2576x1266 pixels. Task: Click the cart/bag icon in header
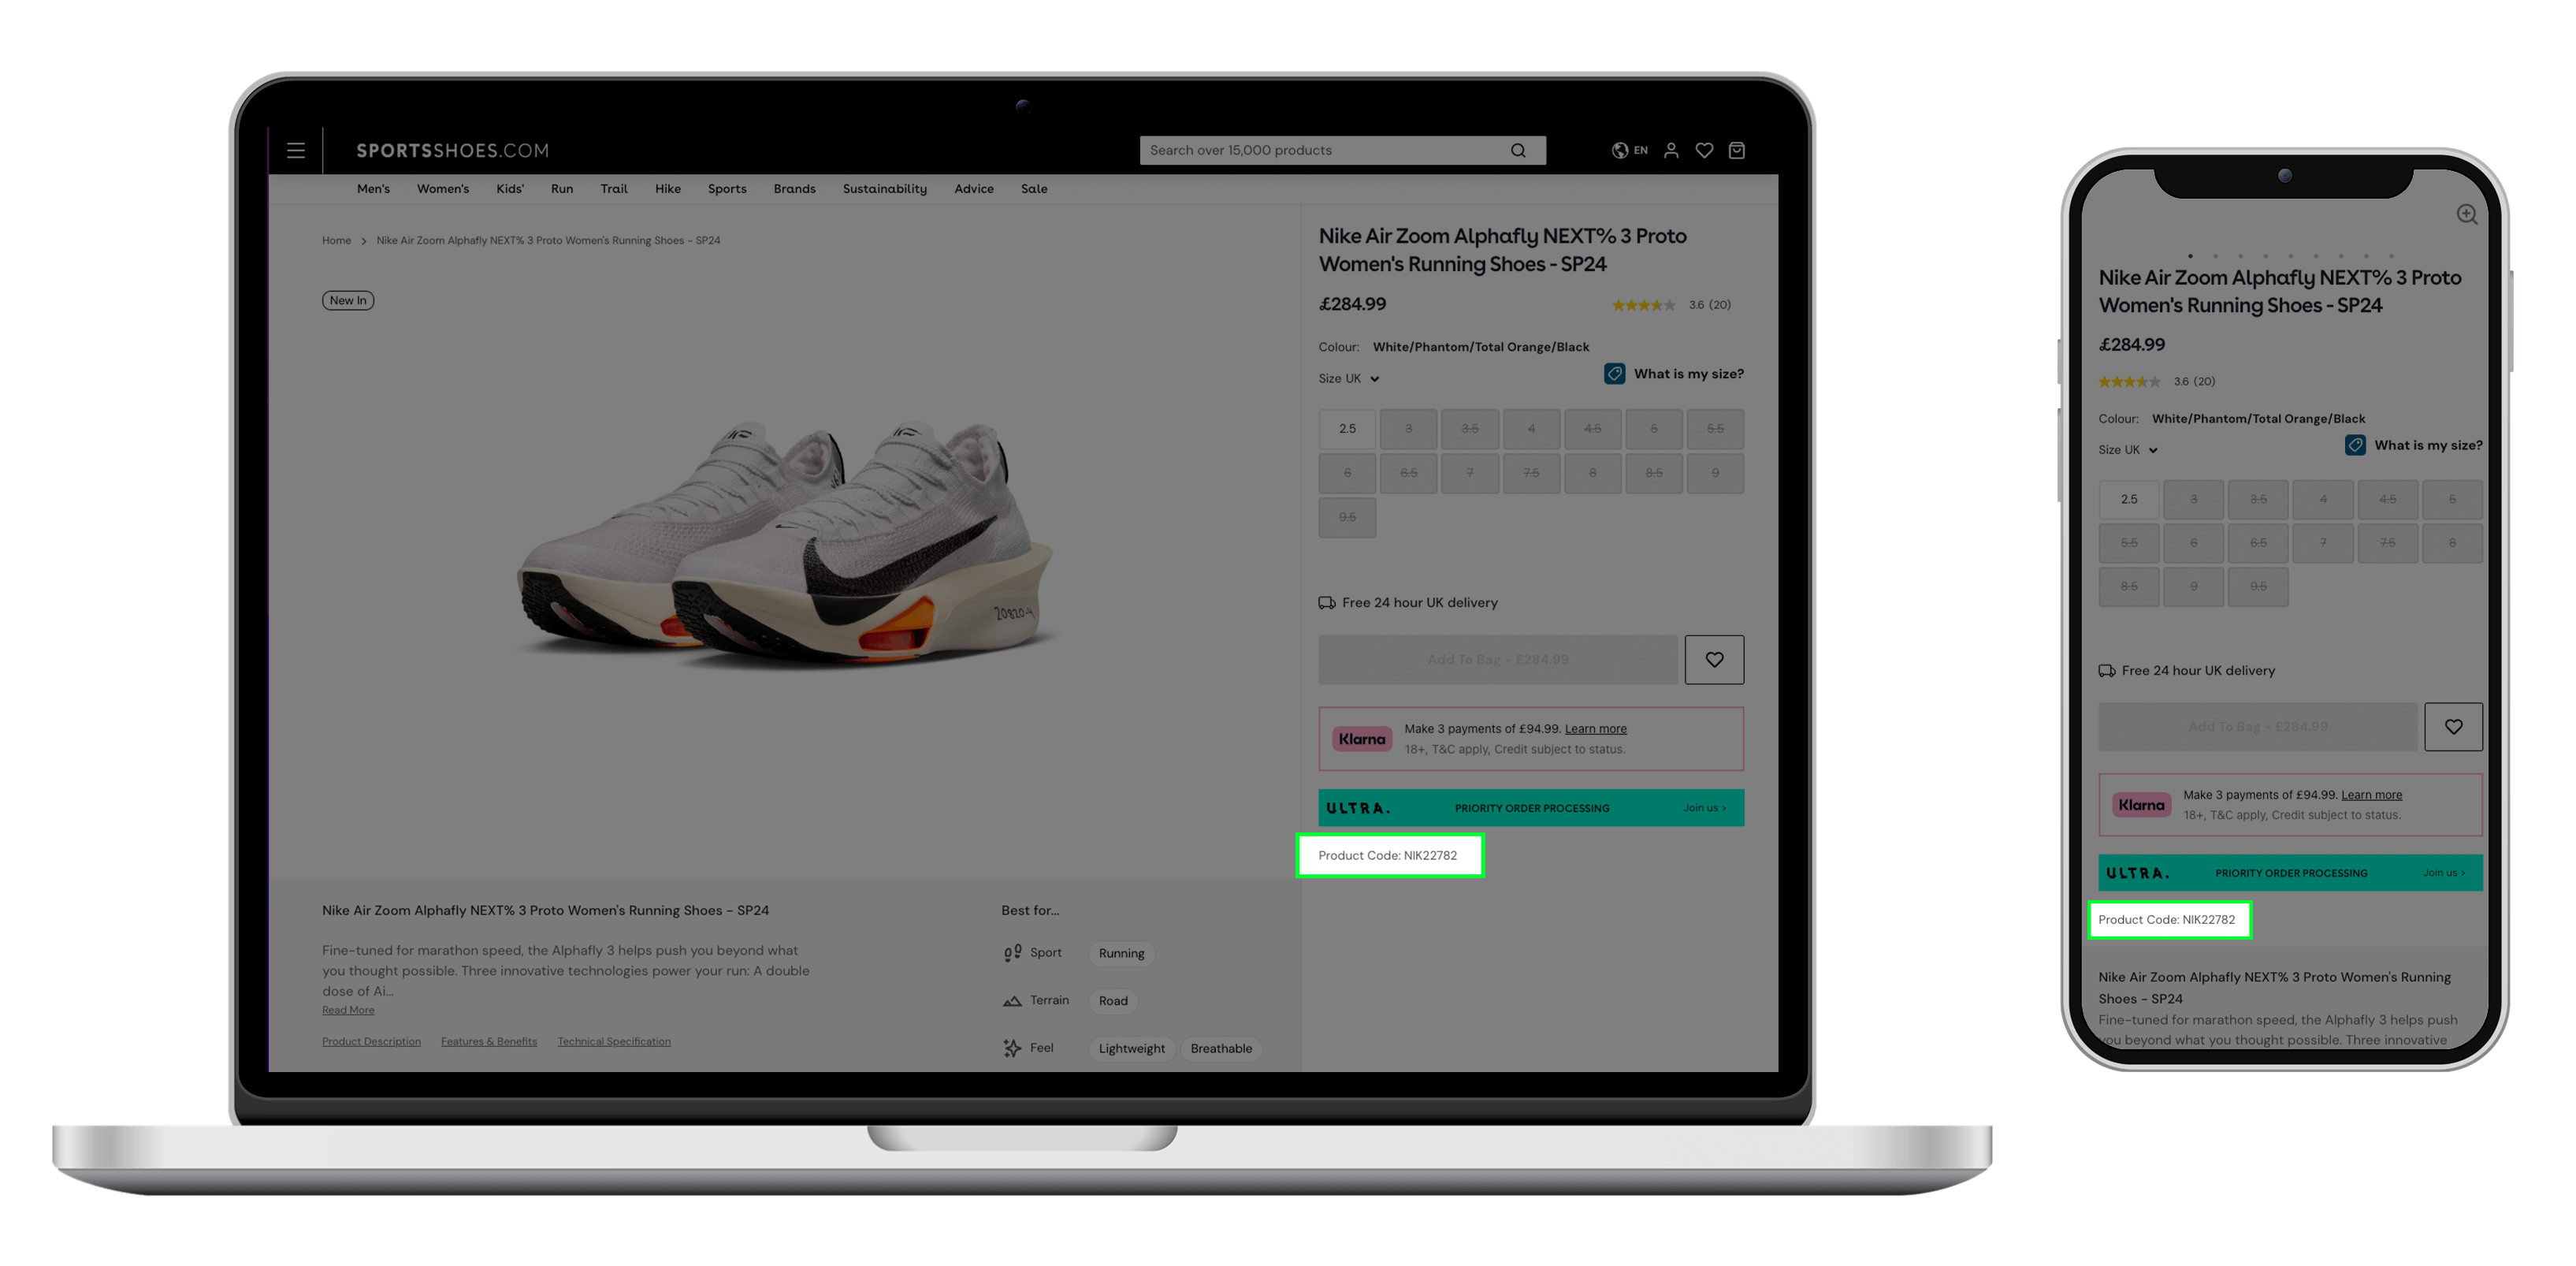point(1737,150)
